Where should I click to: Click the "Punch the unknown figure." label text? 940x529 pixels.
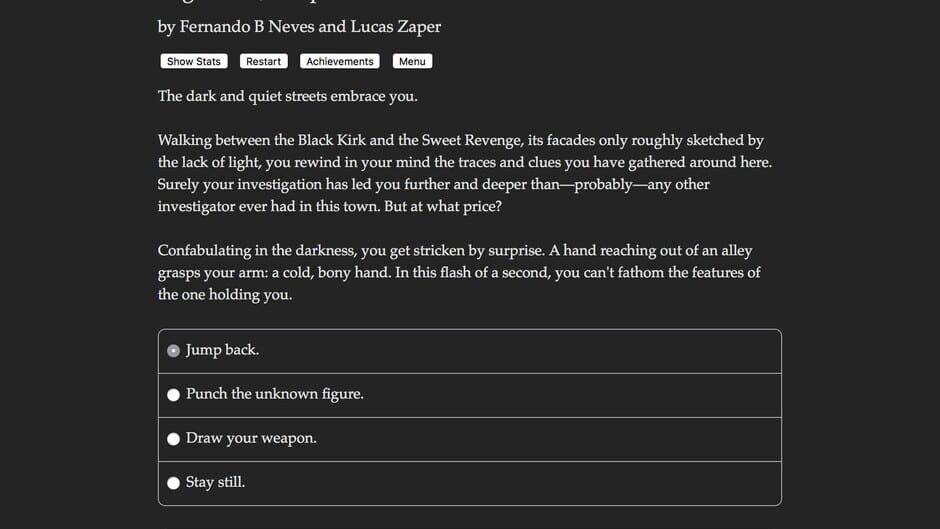275,394
